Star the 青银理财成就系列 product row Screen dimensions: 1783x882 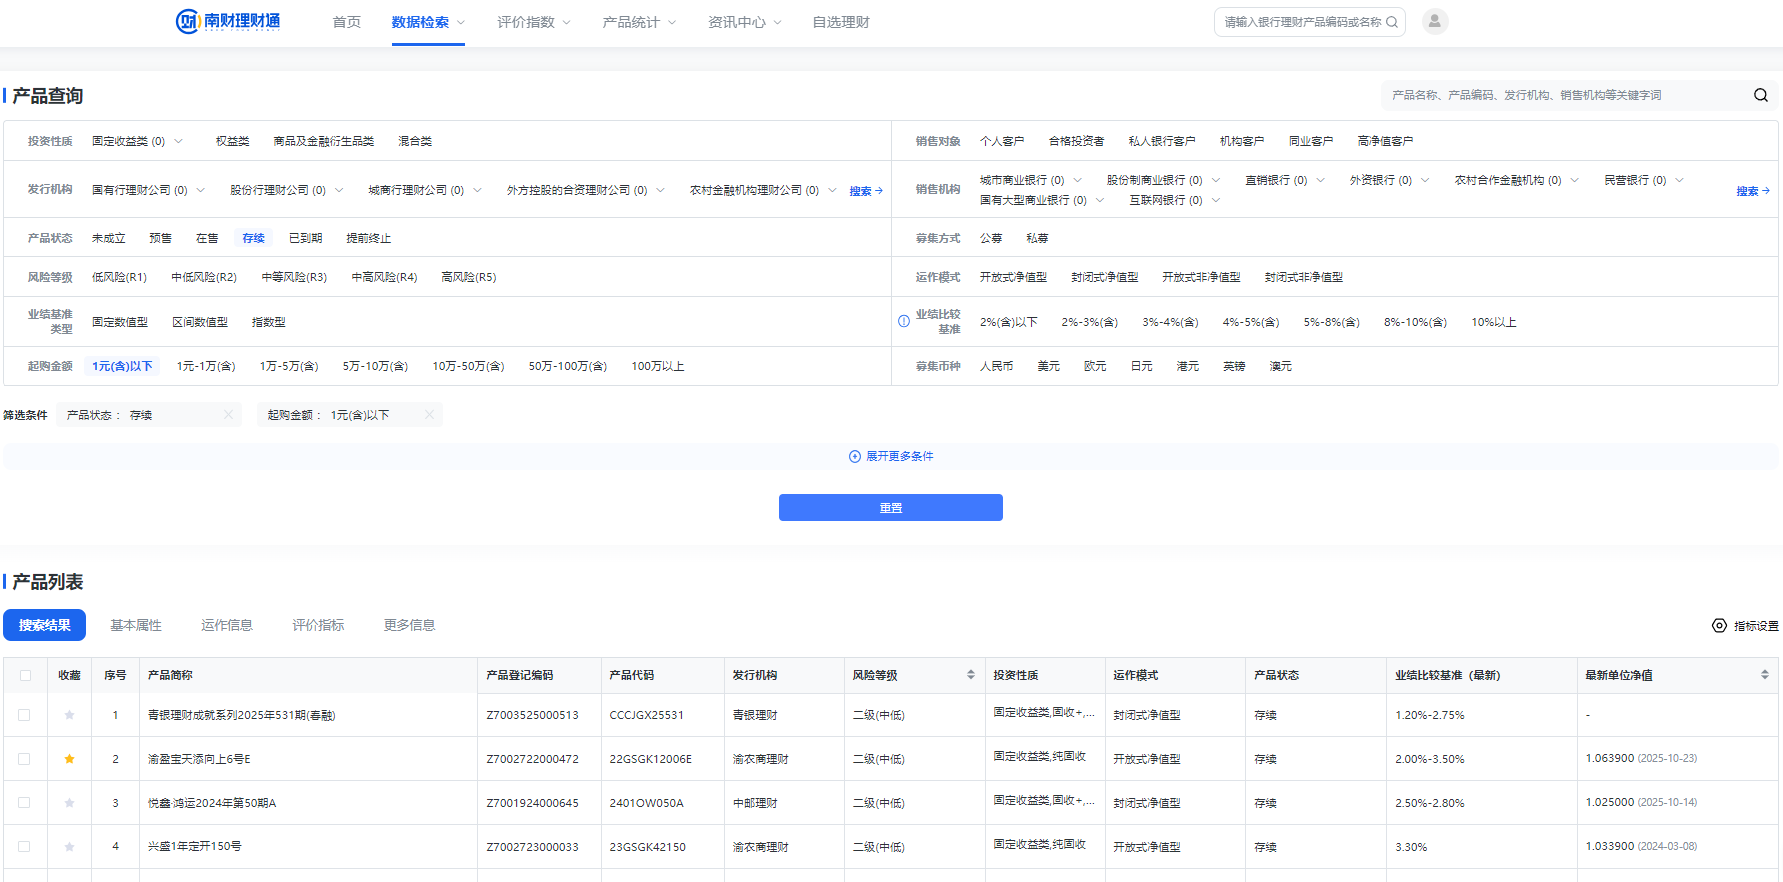[x=69, y=715]
